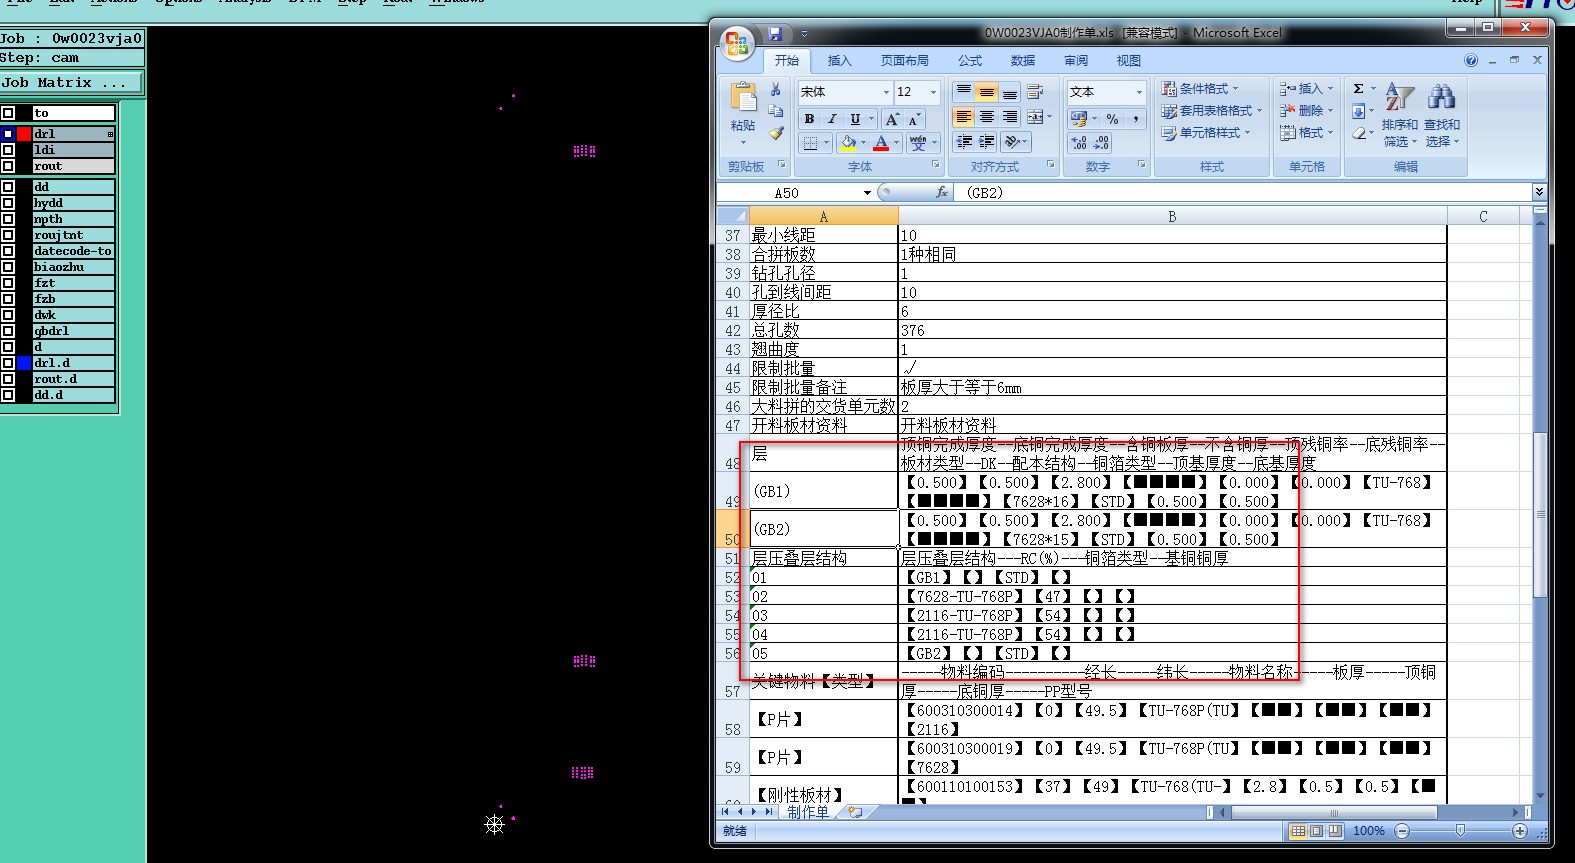The width and height of the screenshot is (1575, 863).
Task: Apply red font color A
Action: 881,143
